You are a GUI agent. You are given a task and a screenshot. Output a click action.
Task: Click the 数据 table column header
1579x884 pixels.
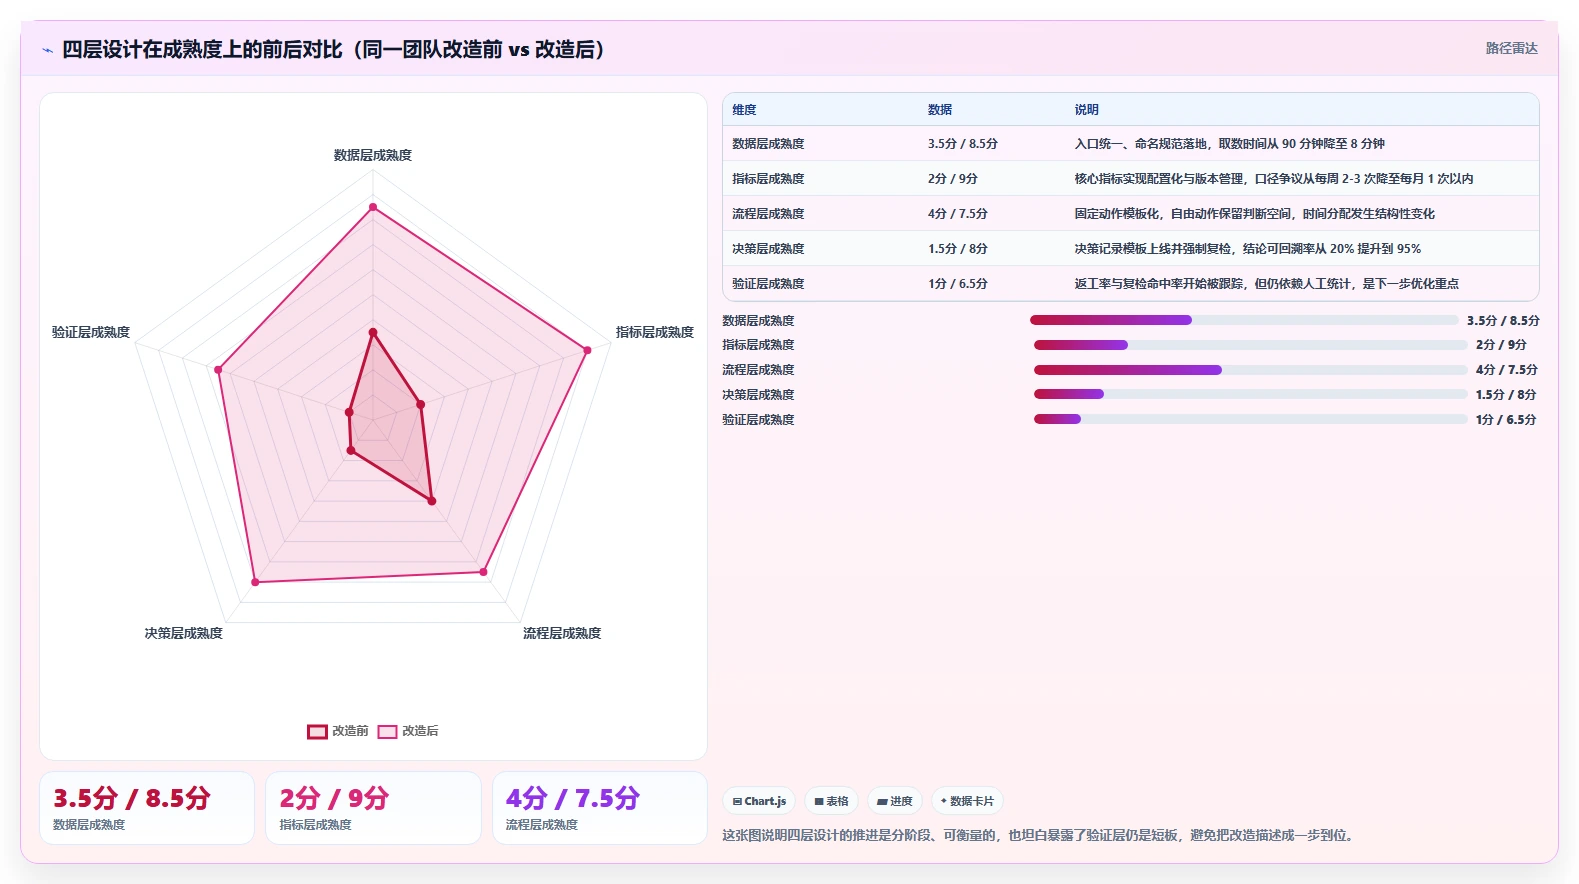940,110
